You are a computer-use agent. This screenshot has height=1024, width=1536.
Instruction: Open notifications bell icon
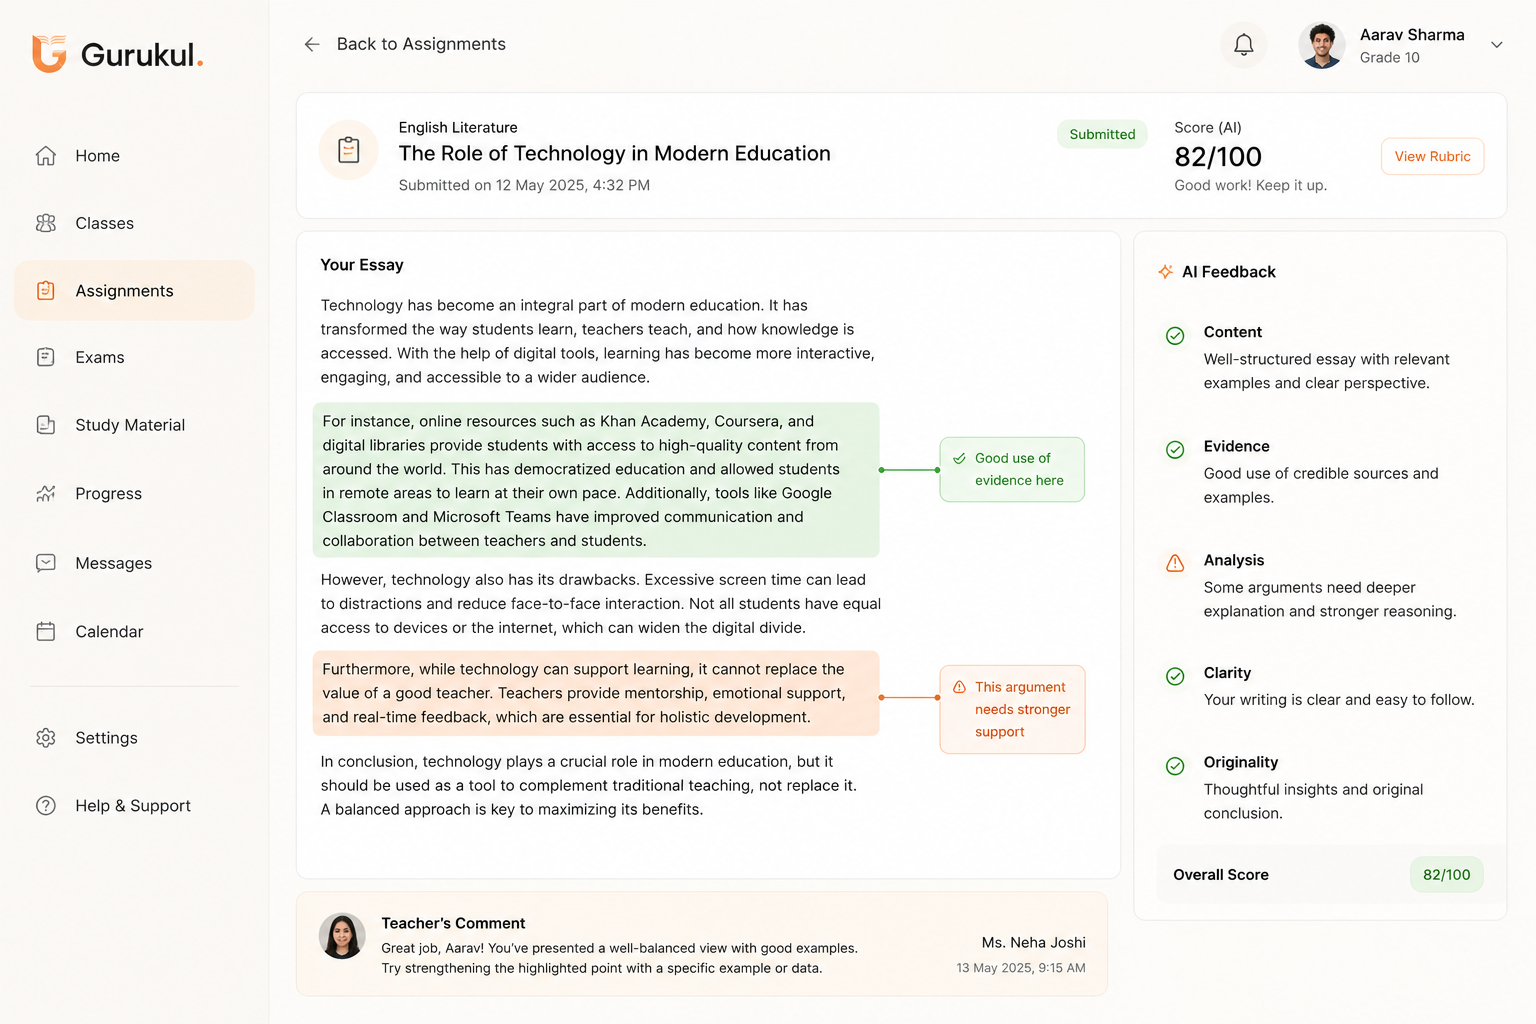[1244, 45]
